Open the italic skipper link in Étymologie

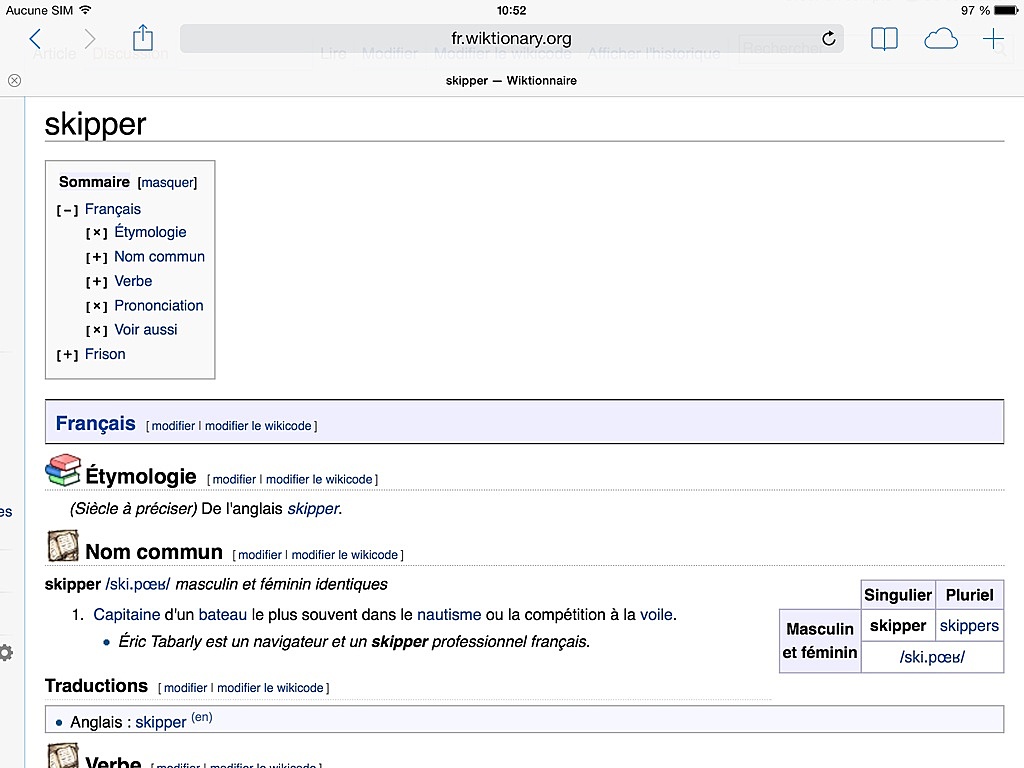click(x=313, y=509)
